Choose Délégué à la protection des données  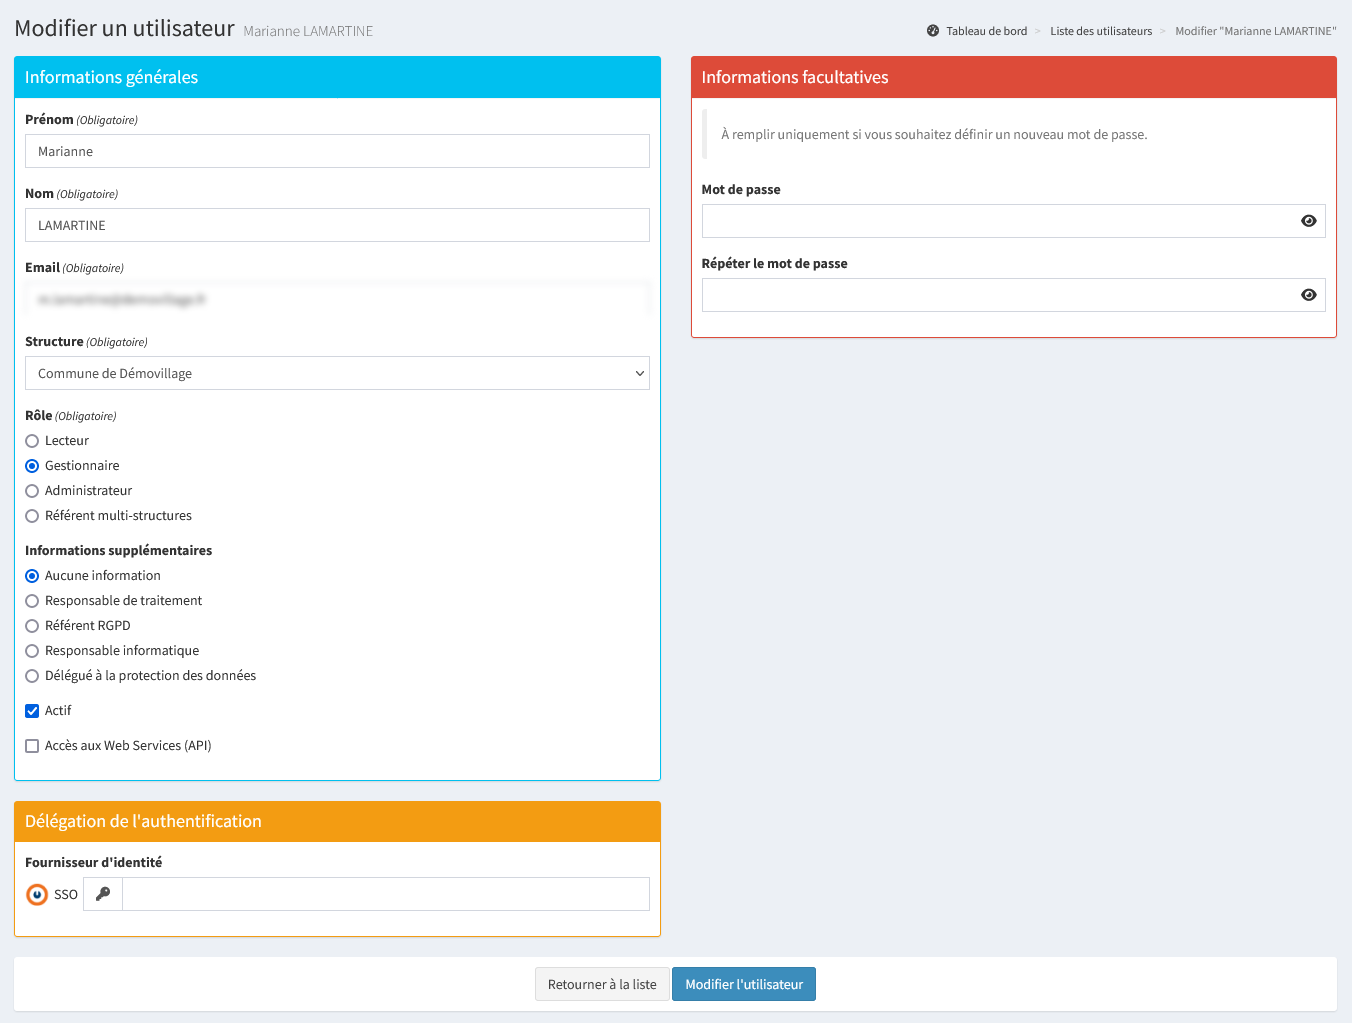[32, 676]
